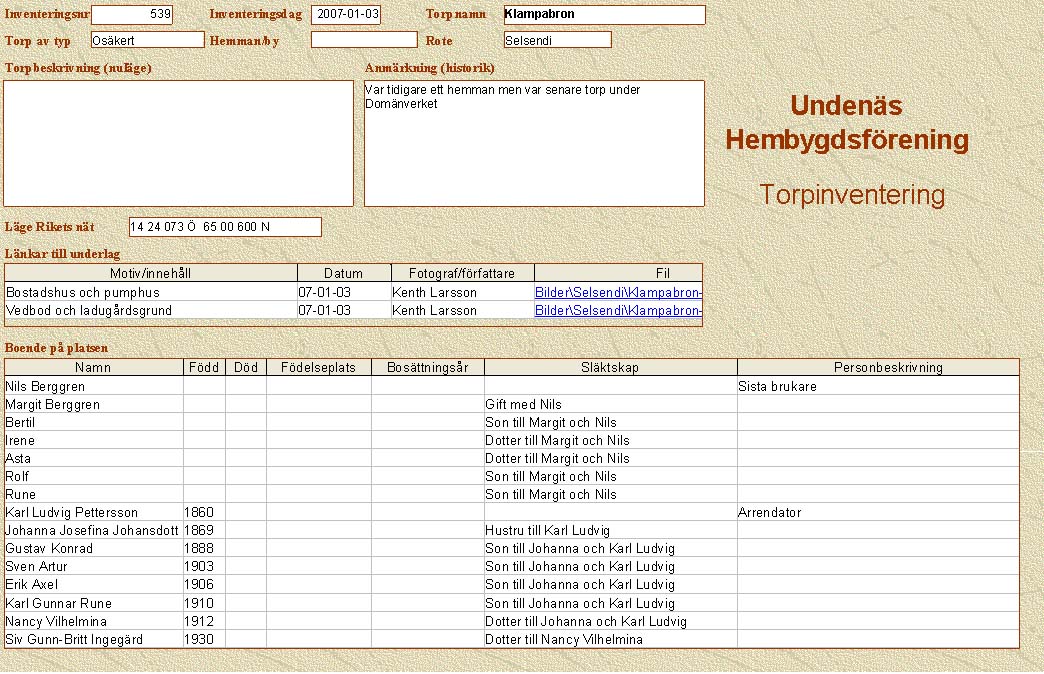
Task: Select the Rote field showing Selsendi
Action: [x=557, y=40]
